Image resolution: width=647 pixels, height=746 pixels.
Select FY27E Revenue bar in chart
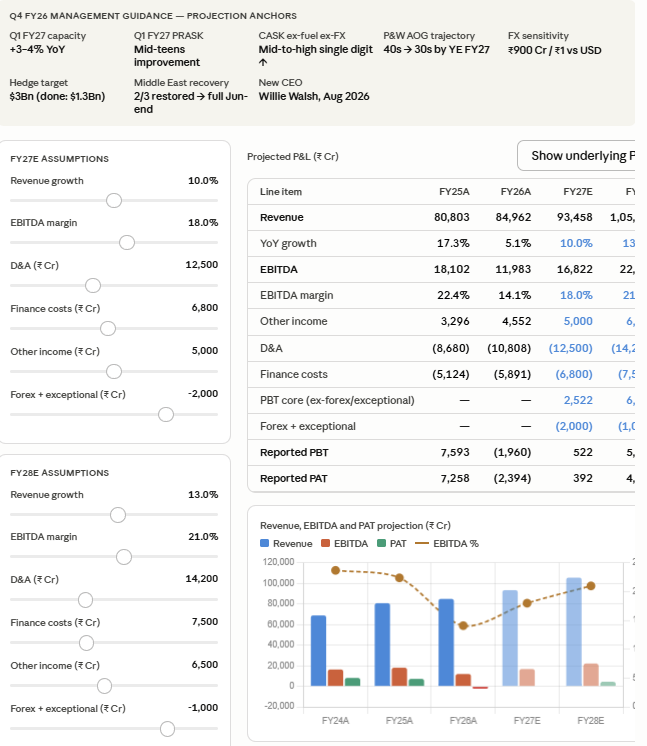click(x=510, y=638)
